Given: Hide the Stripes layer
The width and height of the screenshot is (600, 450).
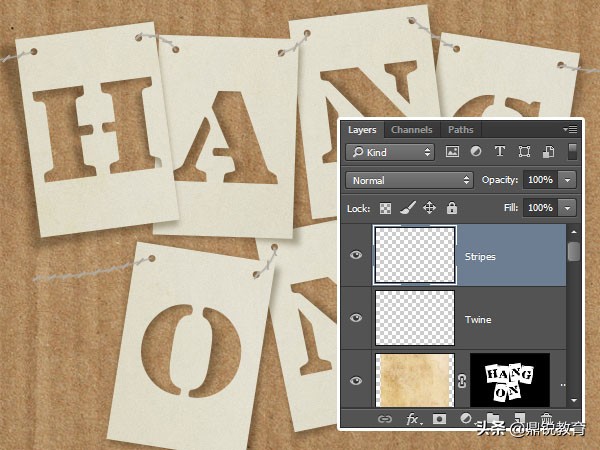Looking at the screenshot, I should point(356,256).
